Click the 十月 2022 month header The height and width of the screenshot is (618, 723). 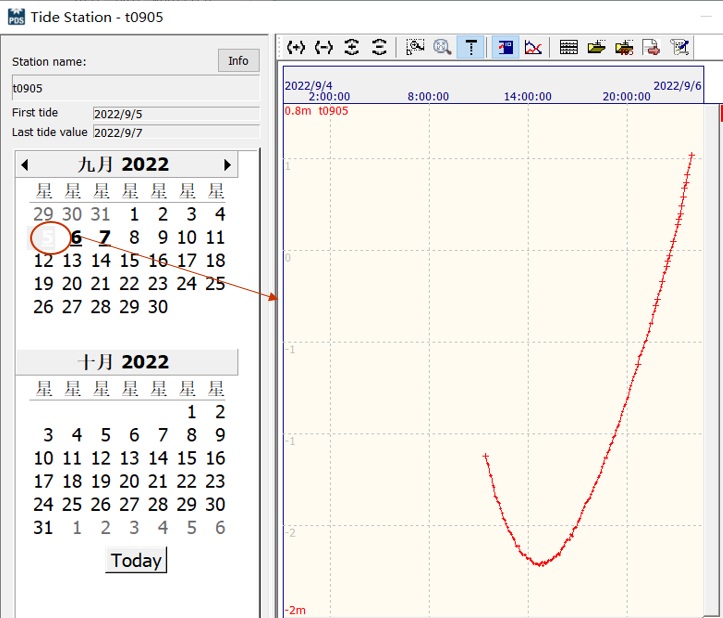[123, 362]
